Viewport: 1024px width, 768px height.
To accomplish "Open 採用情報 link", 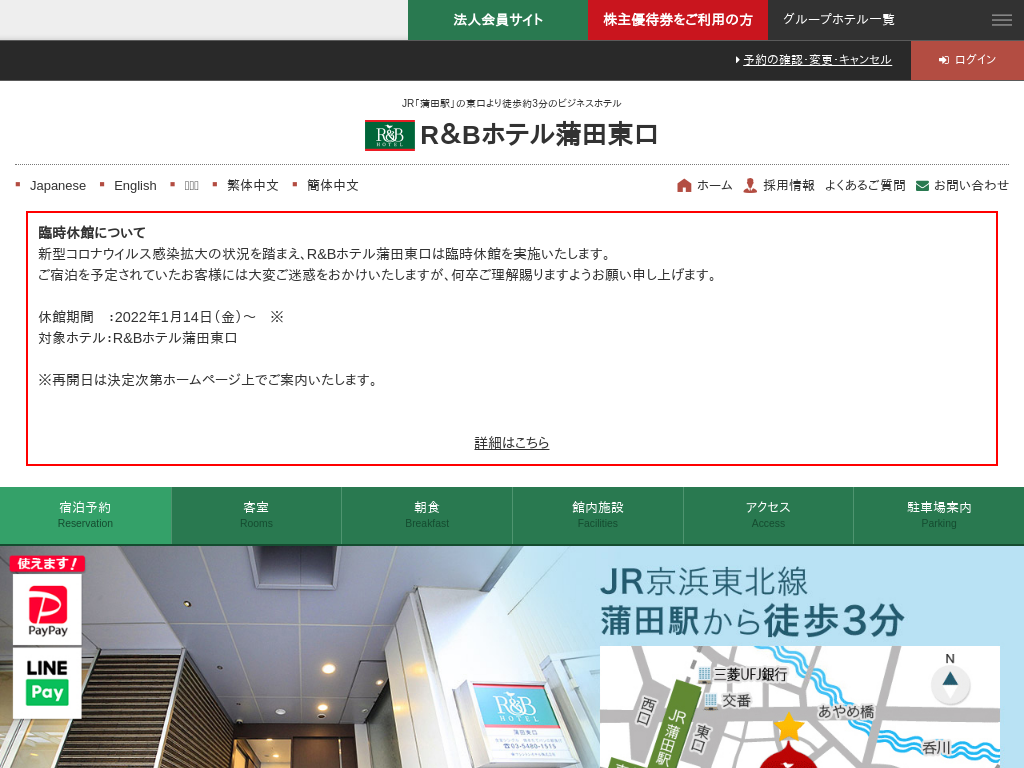I will 789,185.
